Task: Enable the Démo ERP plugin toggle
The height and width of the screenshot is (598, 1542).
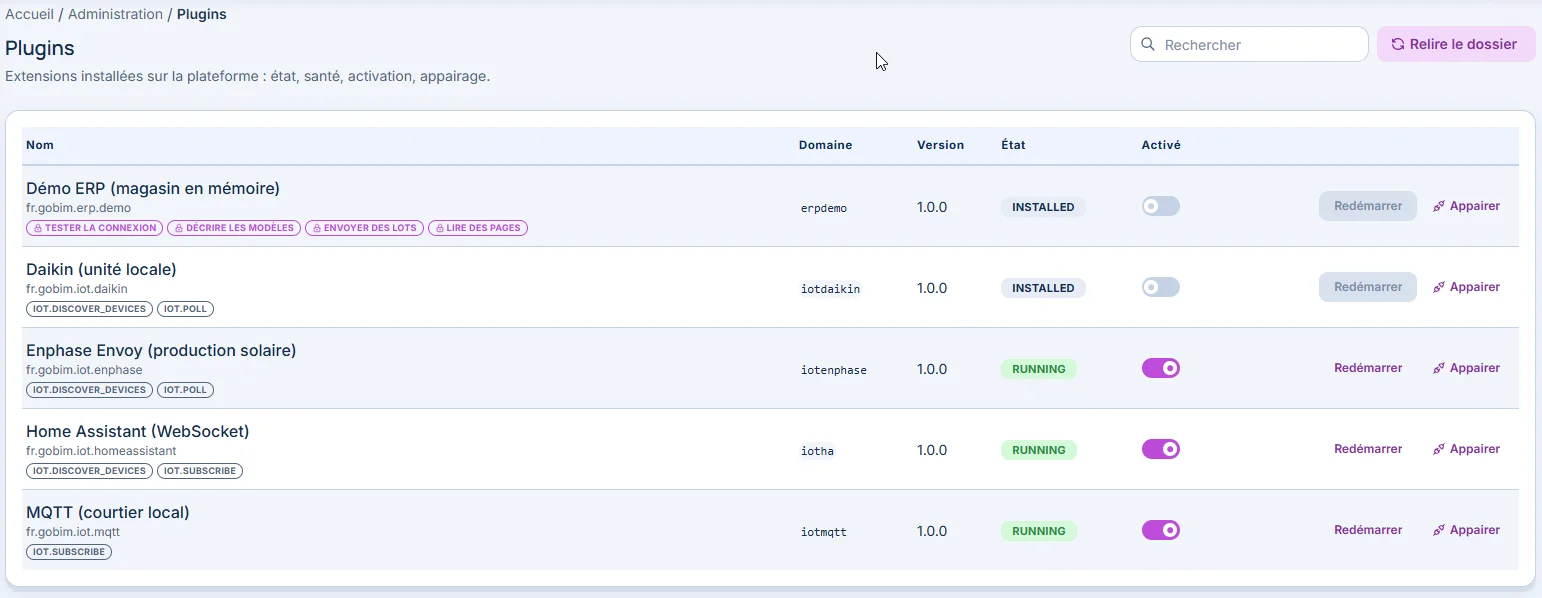Action: pyautogui.click(x=1161, y=206)
